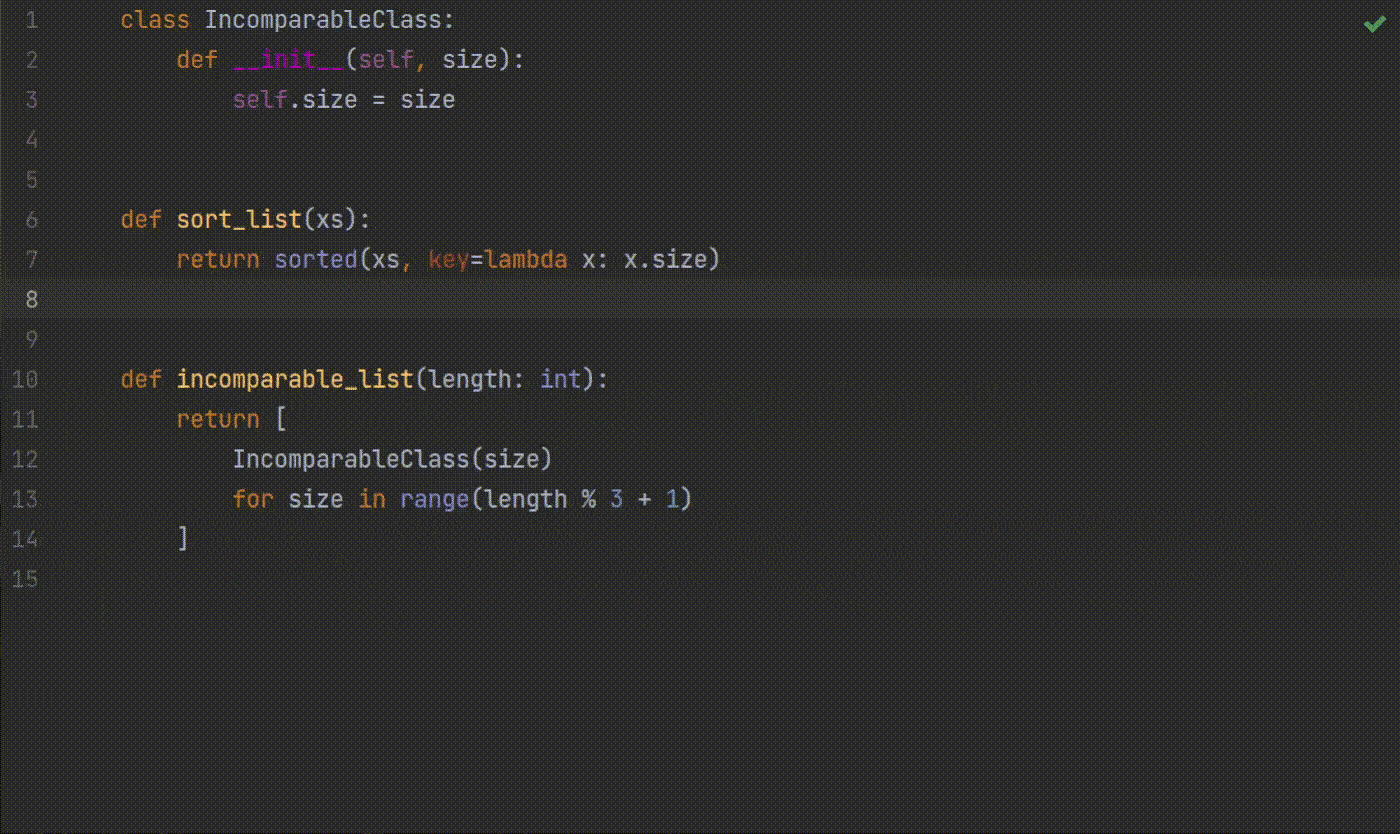Click the 'in' keyword on line 13
The width and height of the screenshot is (1400, 834).
[x=372, y=499]
